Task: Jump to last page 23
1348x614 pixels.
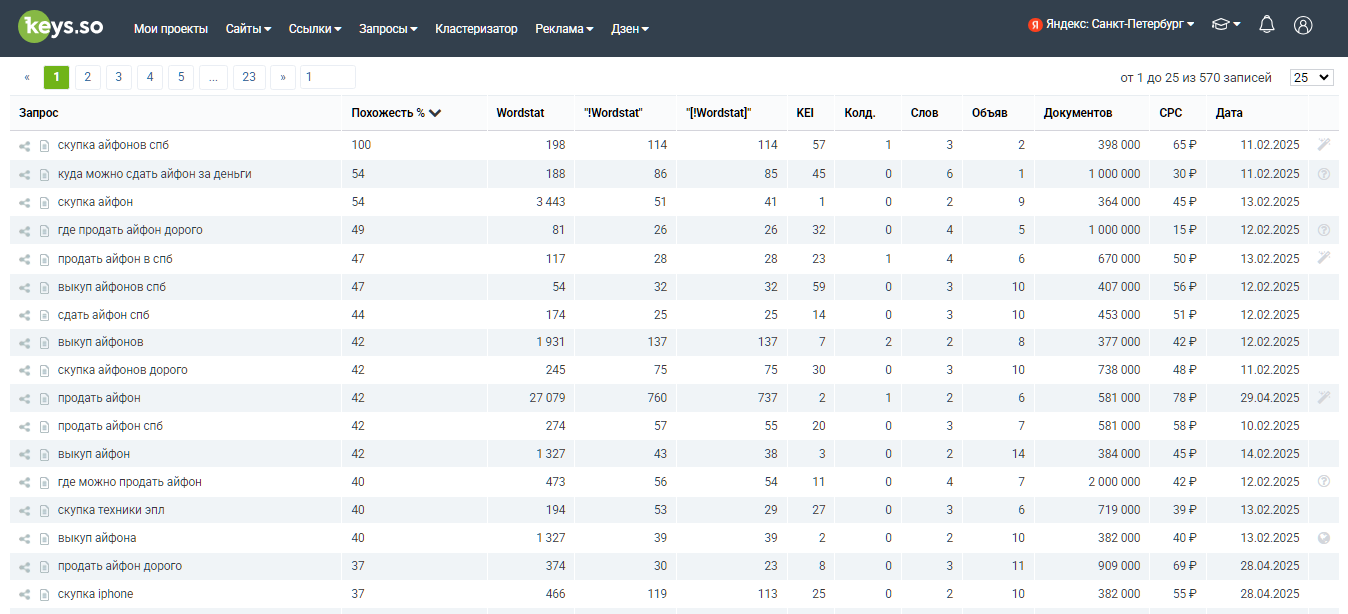Action: pyautogui.click(x=249, y=77)
